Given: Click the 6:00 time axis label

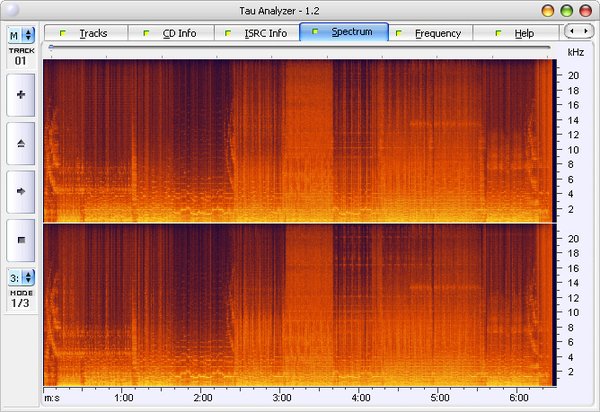Looking at the screenshot, I should pyautogui.click(x=519, y=398).
